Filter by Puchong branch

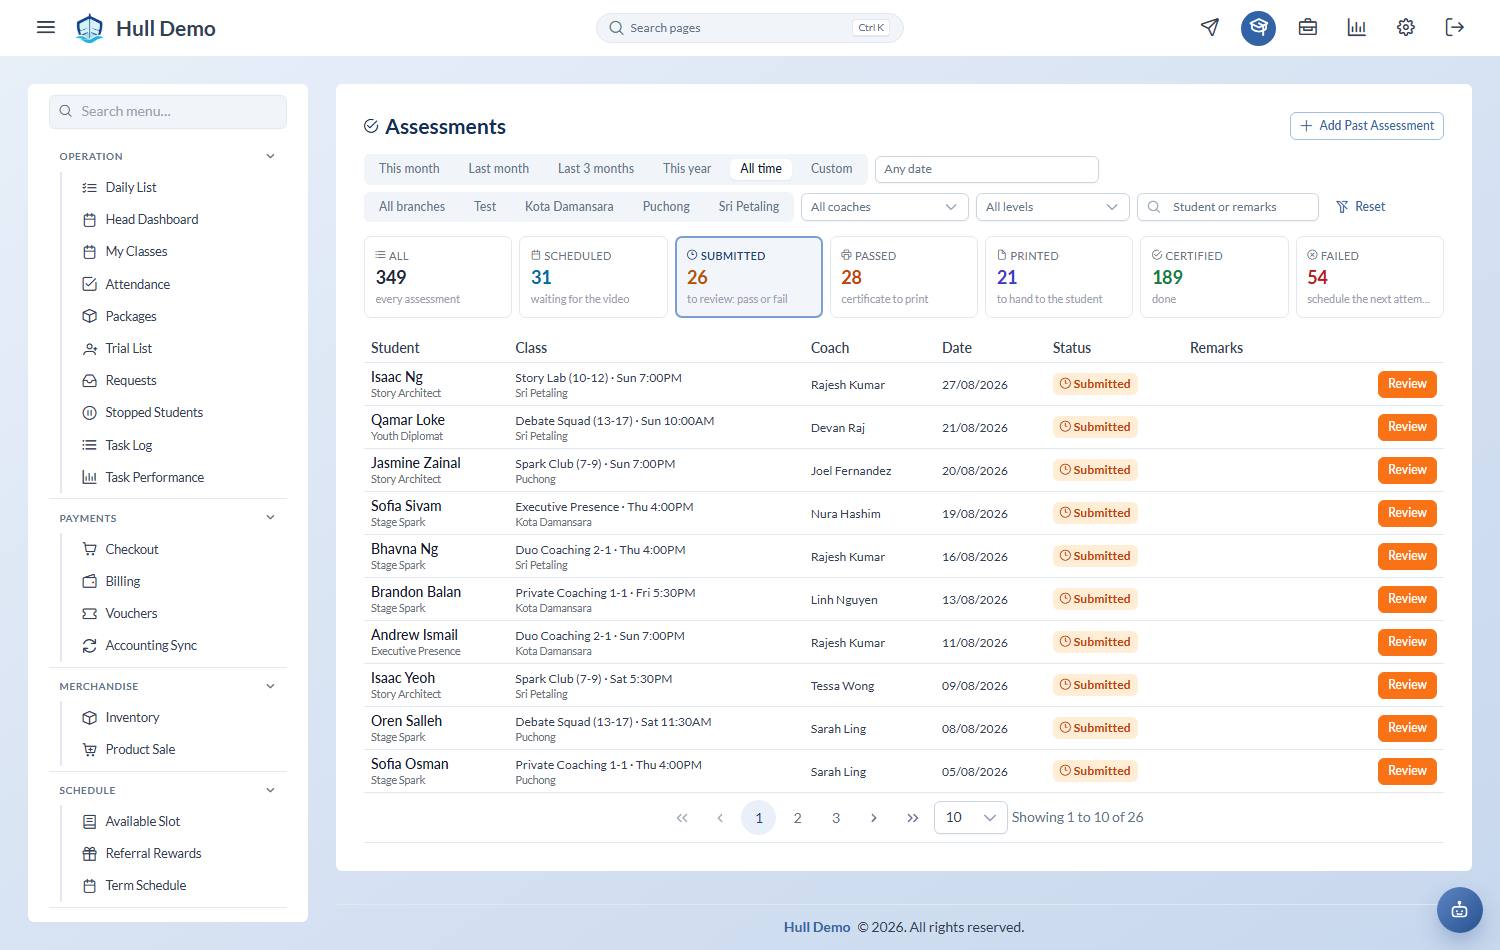coord(666,207)
